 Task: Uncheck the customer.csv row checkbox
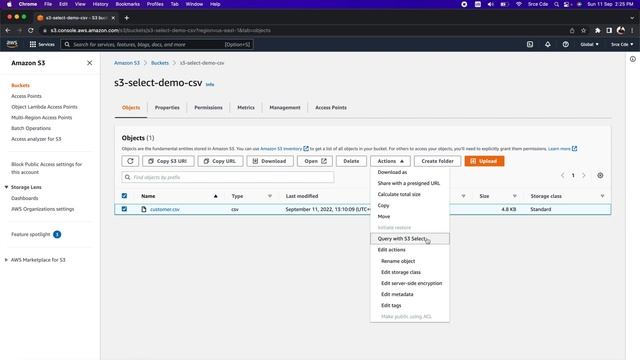[124, 209]
